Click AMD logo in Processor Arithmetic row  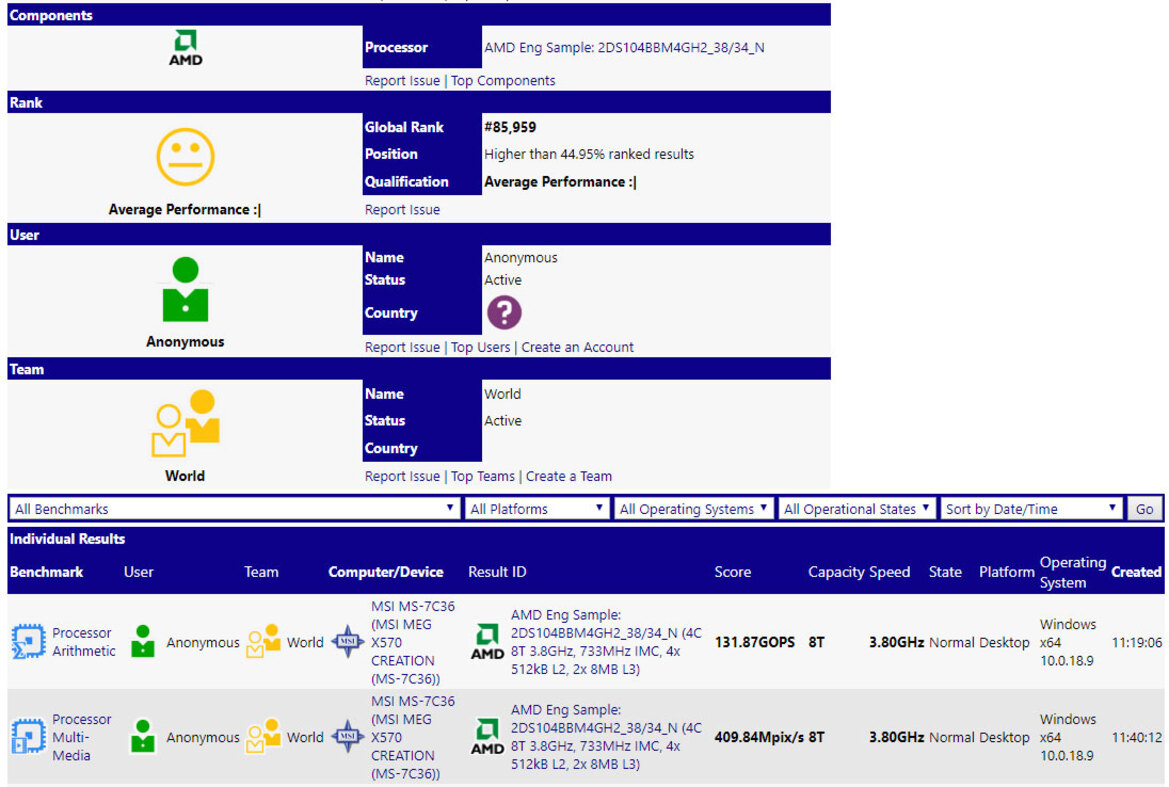[x=487, y=642]
